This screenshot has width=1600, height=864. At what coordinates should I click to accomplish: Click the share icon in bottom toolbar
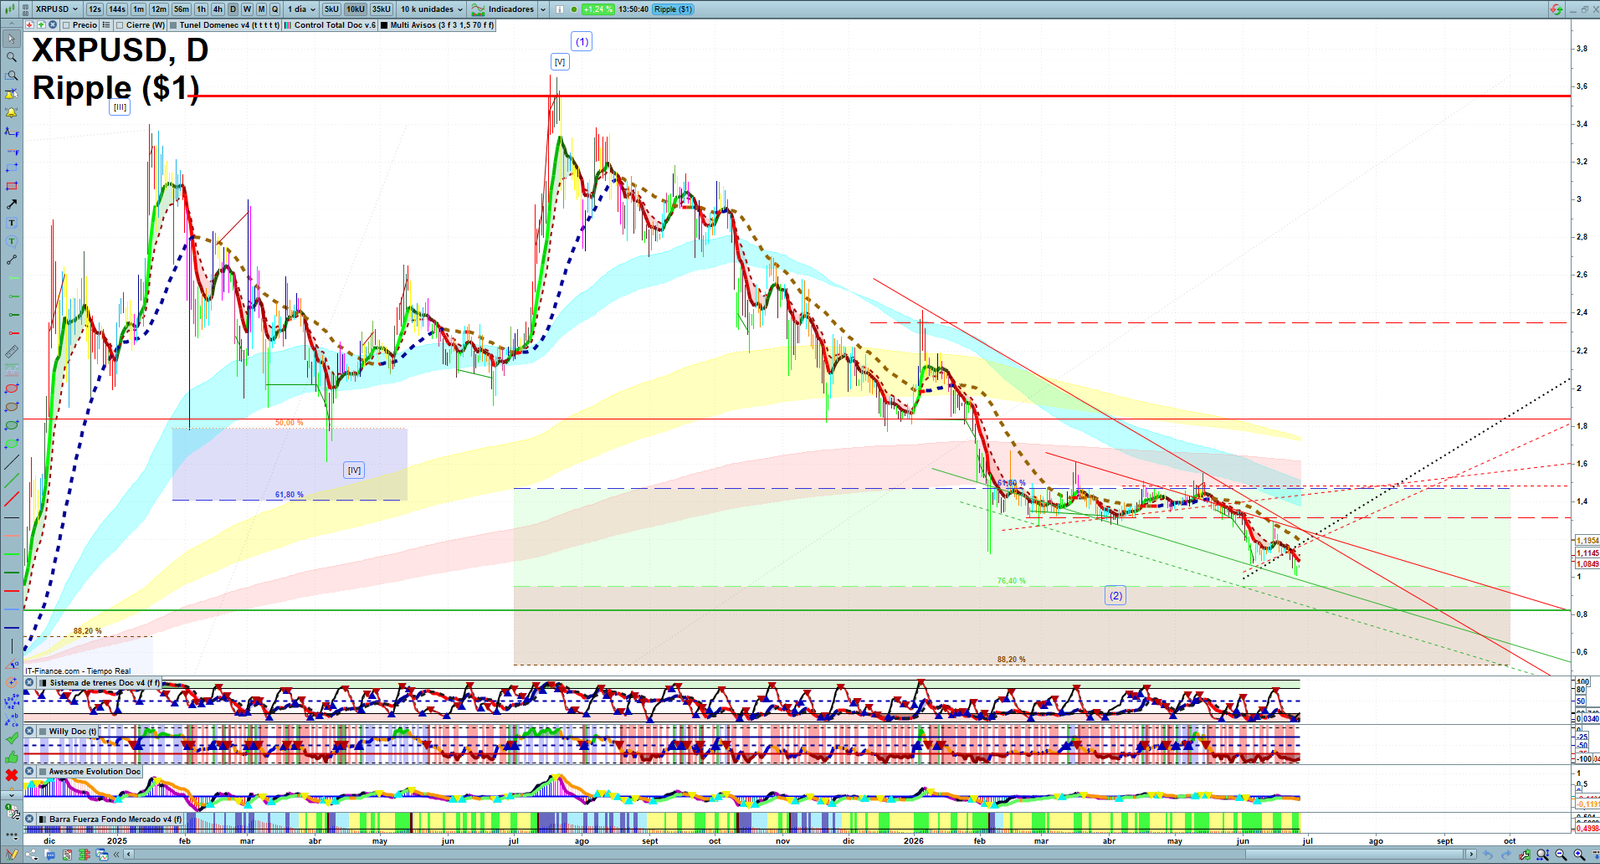(31, 855)
